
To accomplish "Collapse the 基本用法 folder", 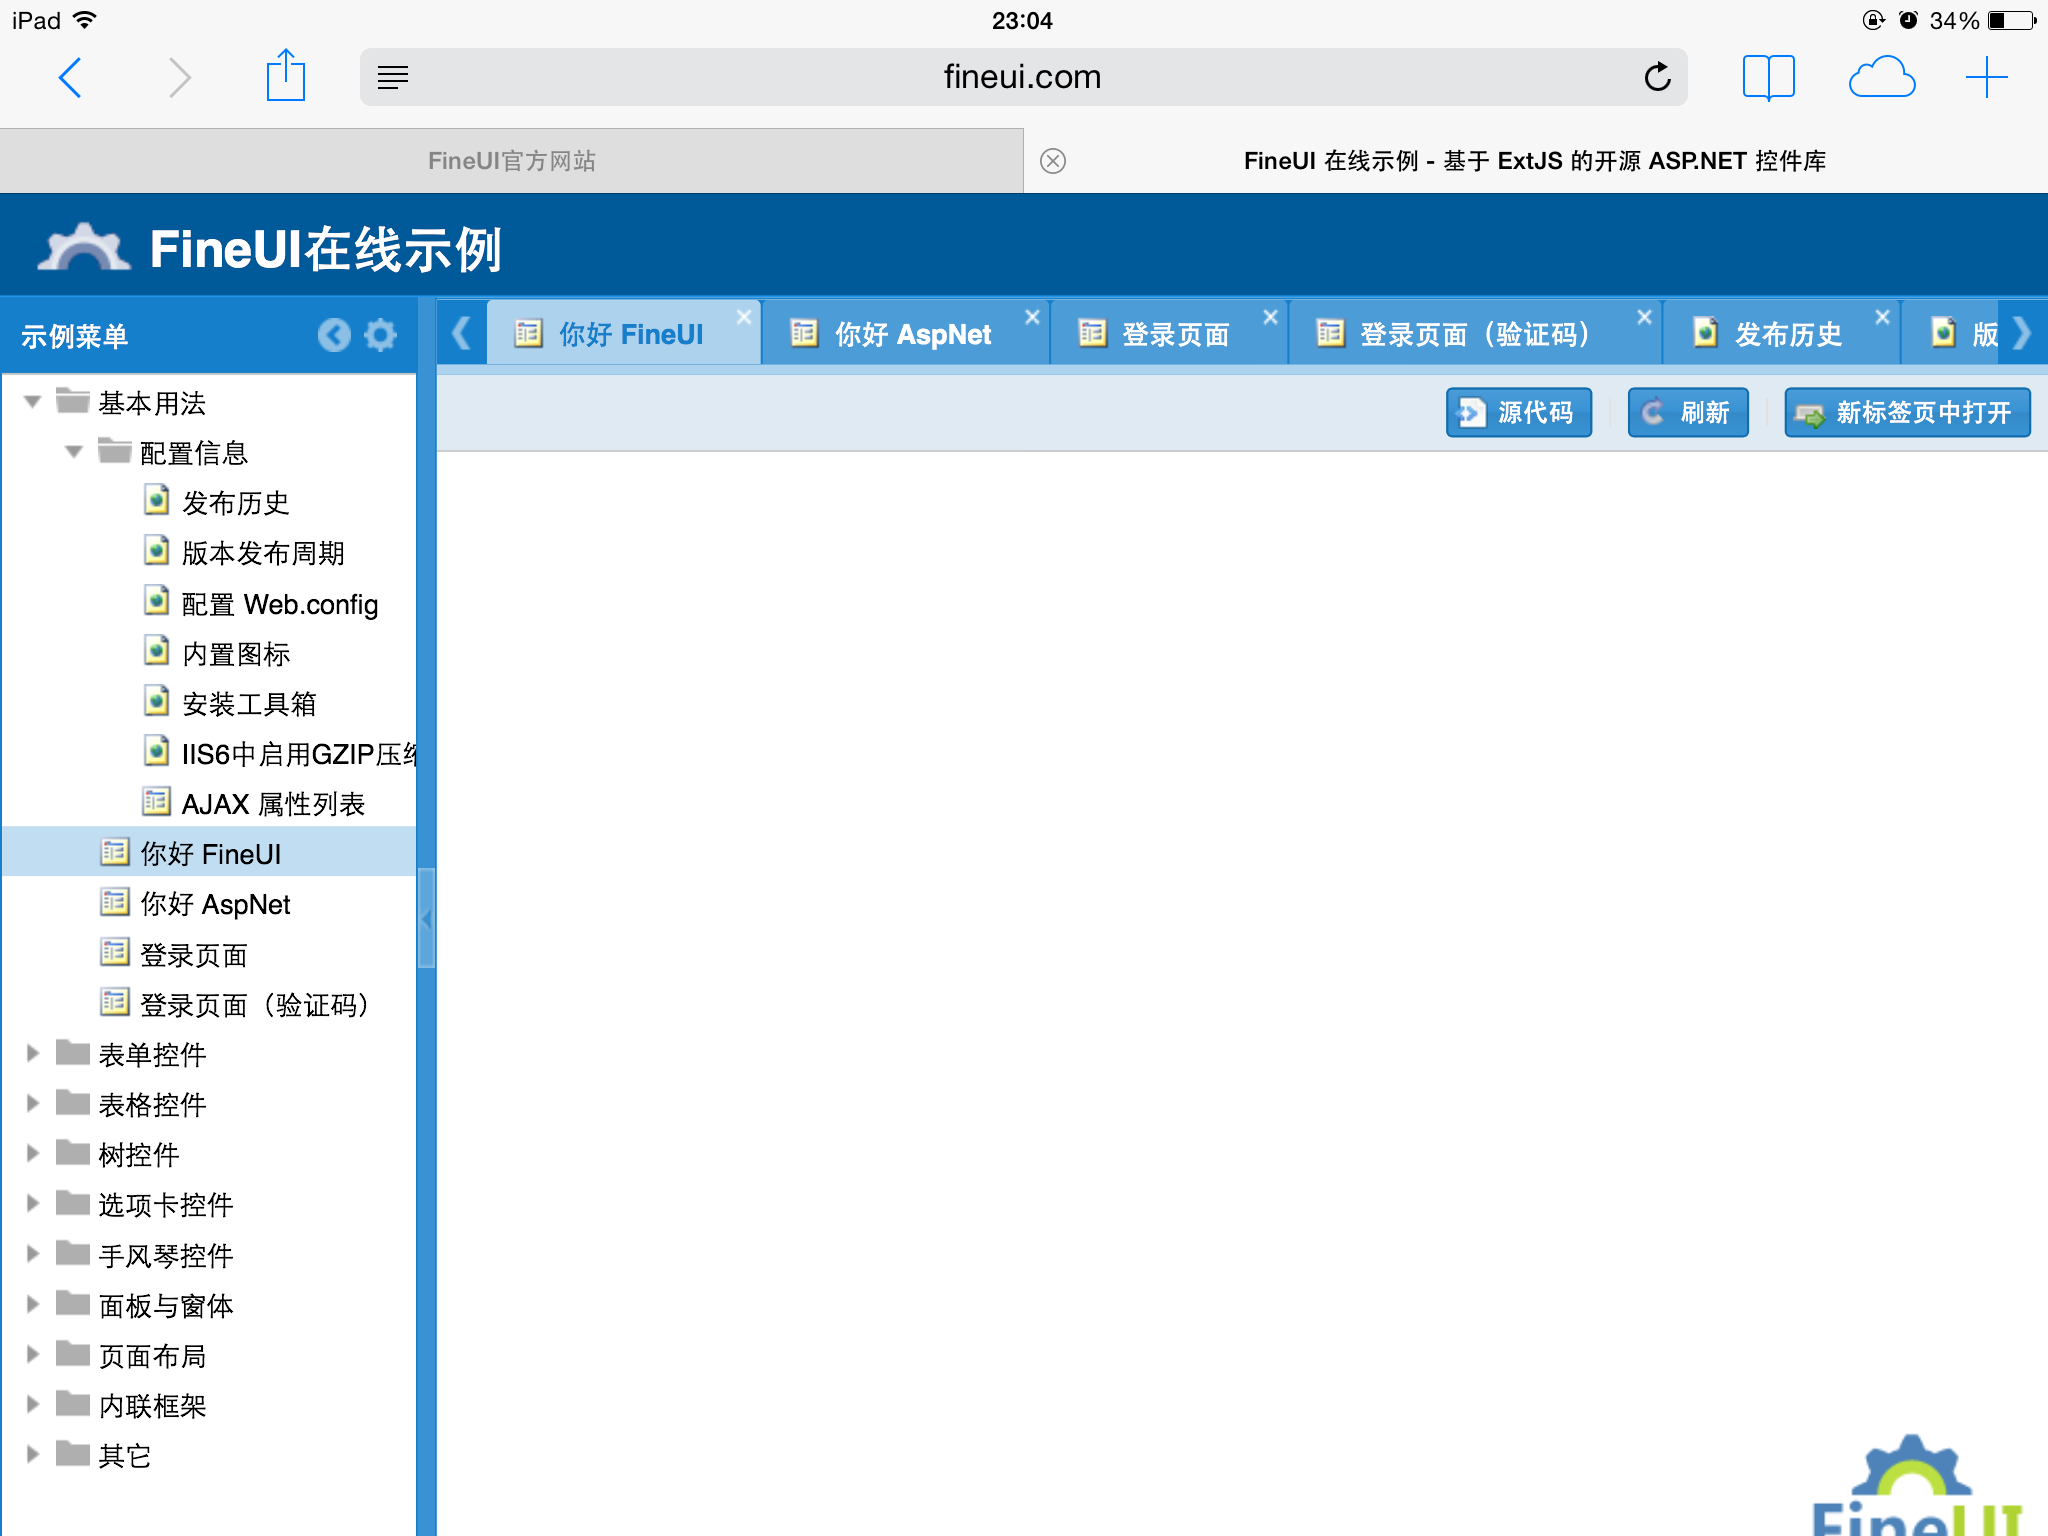I will click(x=33, y=402).
